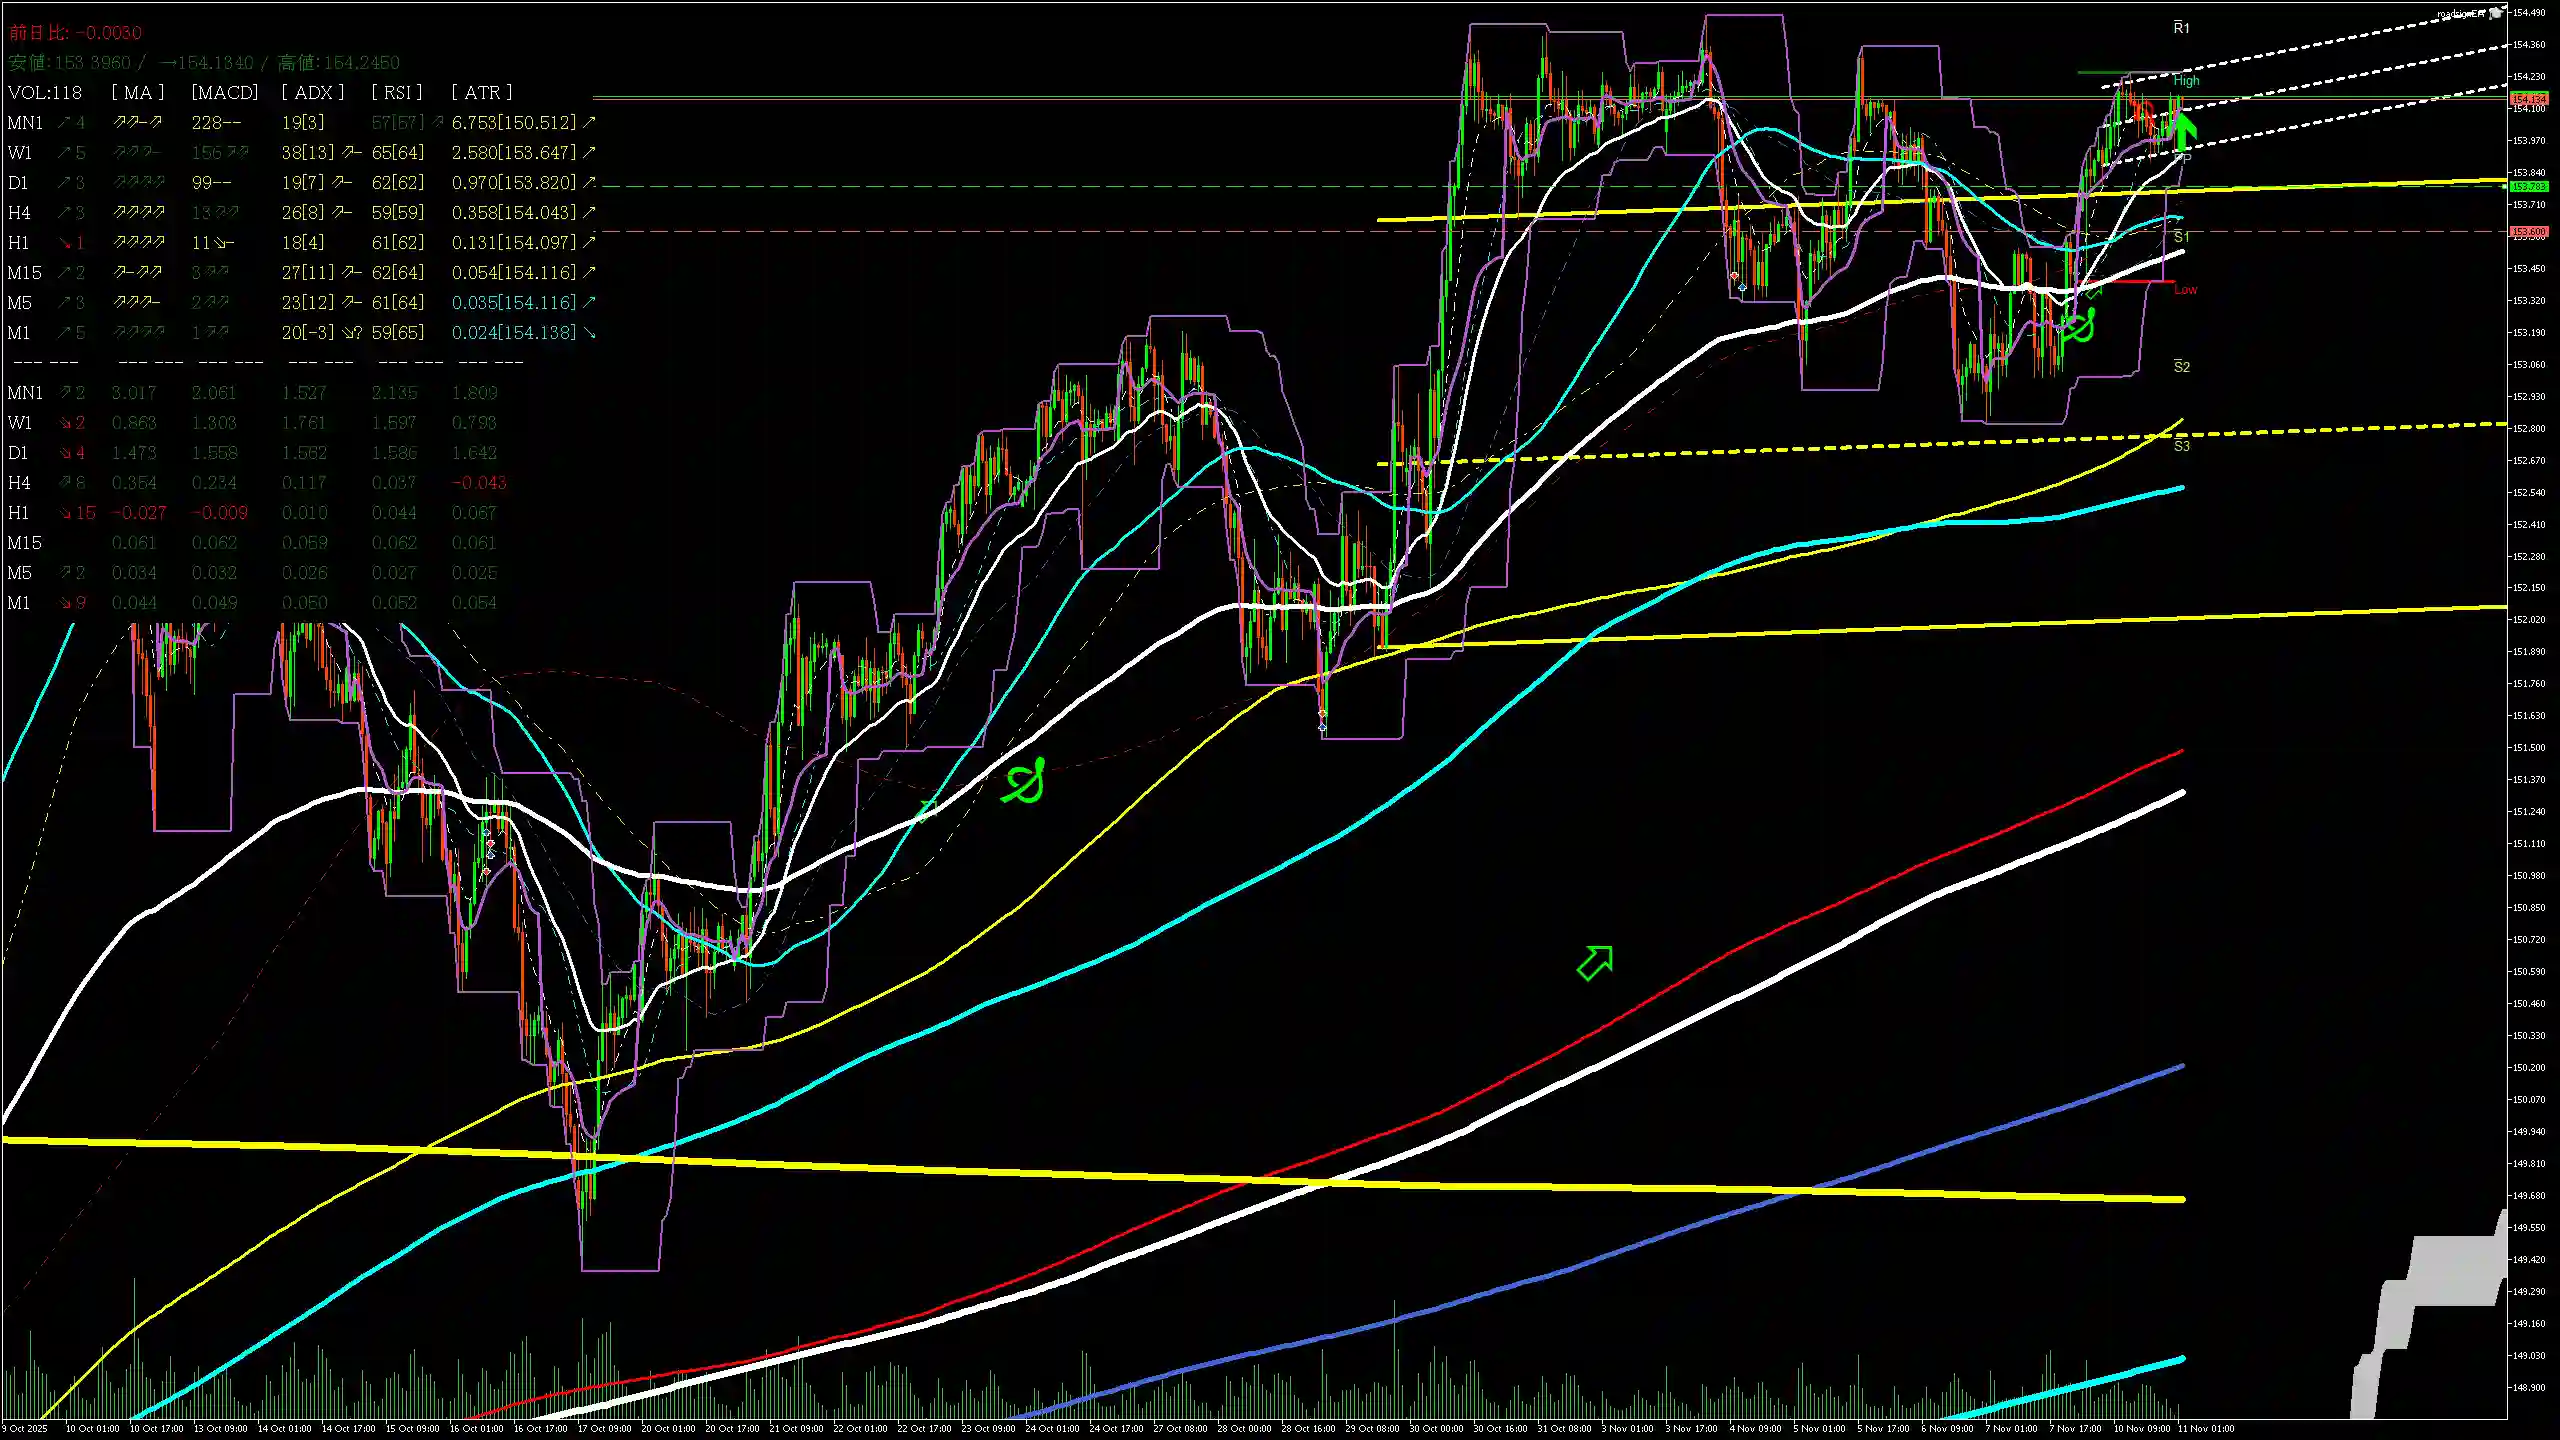The image size is (2560, 1440).
Task: Select the S2 pivot level label
Action: pos(2181,367)
